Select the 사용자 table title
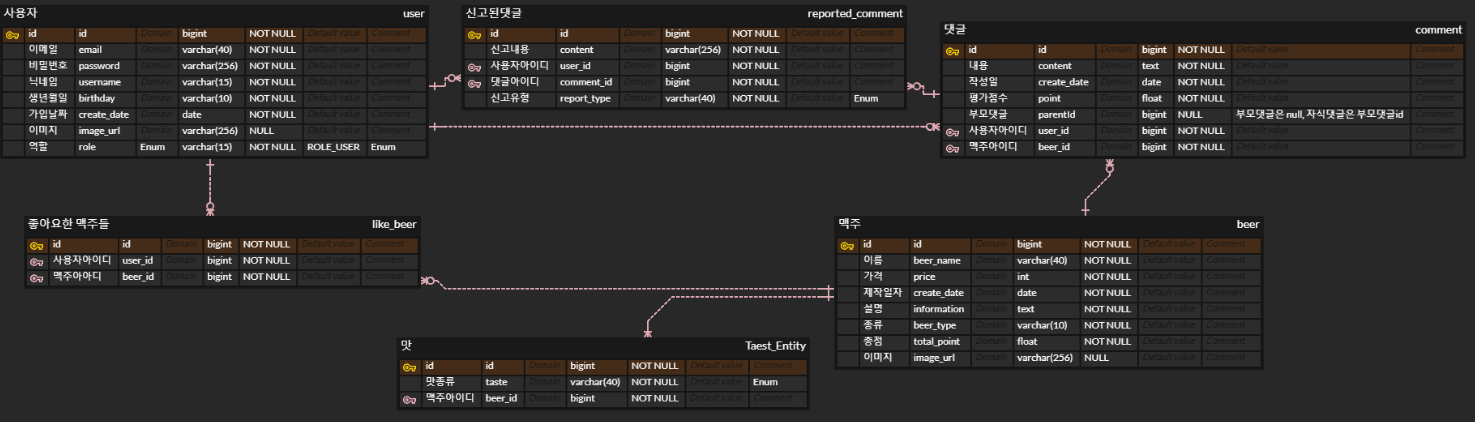Image resolution: width=1475 pixels, height=422 pixels. [21, 14]
